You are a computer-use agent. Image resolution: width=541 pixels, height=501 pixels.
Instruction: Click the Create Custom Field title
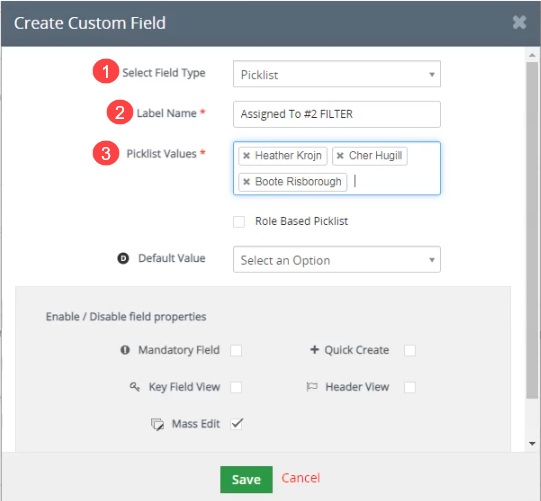tap(90, 23)
